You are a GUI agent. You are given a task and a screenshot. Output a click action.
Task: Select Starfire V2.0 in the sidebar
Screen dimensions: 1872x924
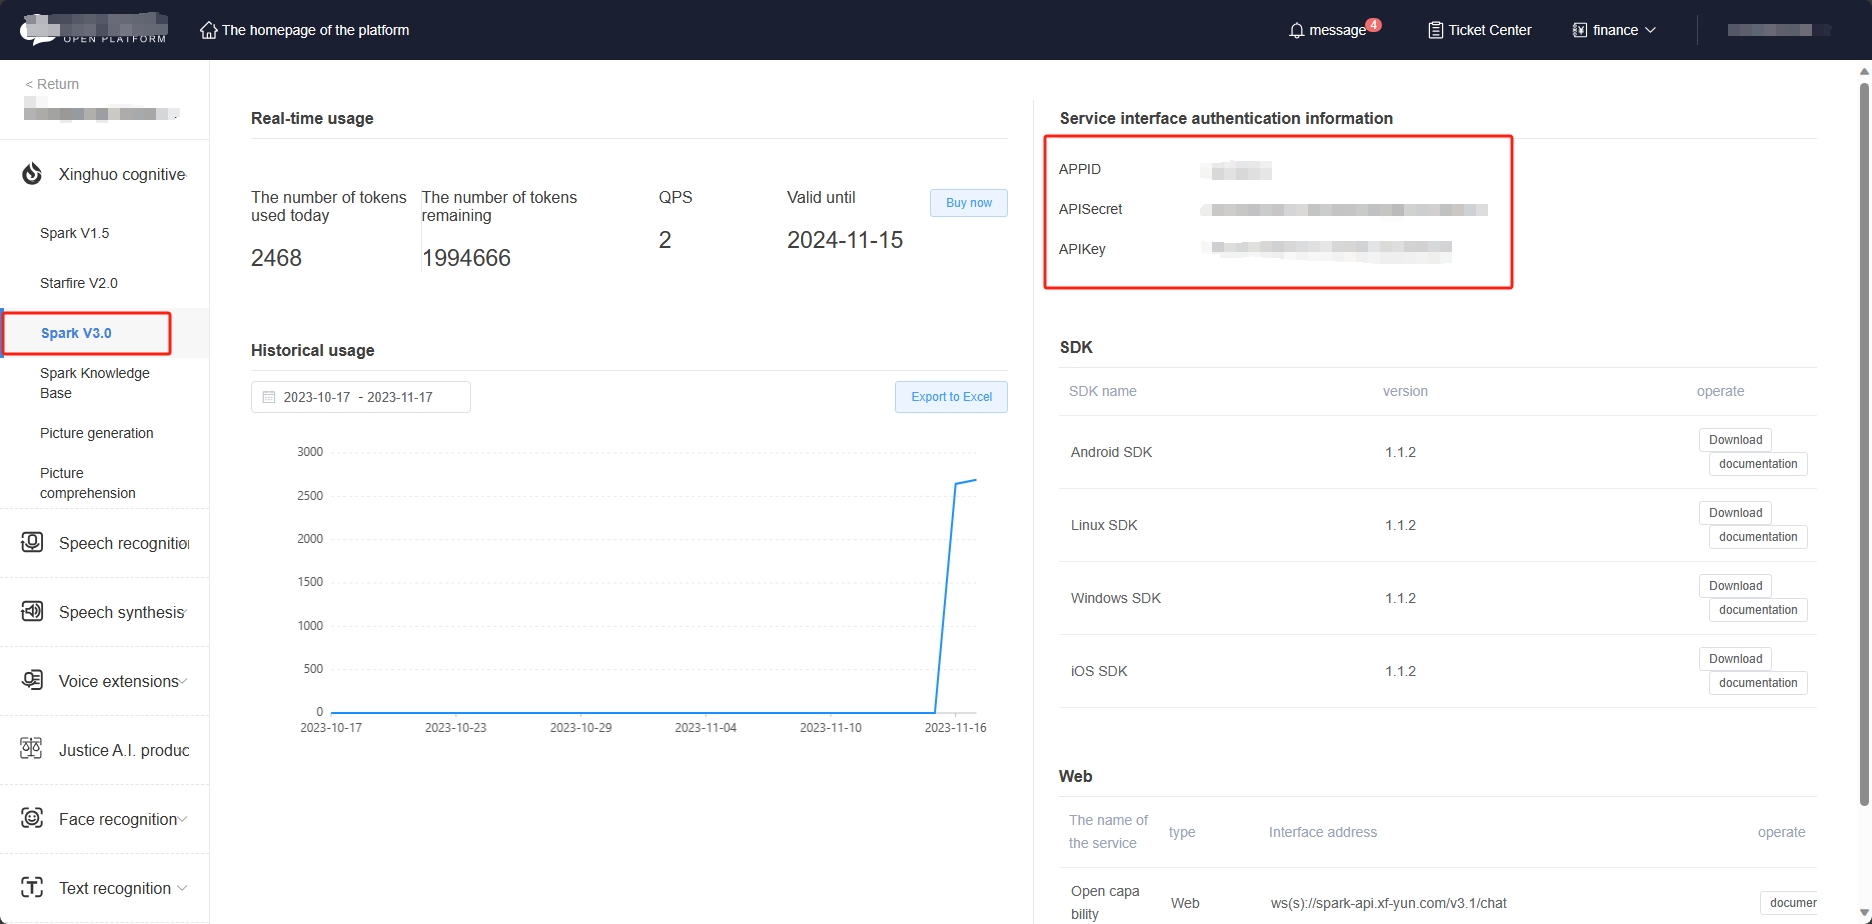(79, 283)
